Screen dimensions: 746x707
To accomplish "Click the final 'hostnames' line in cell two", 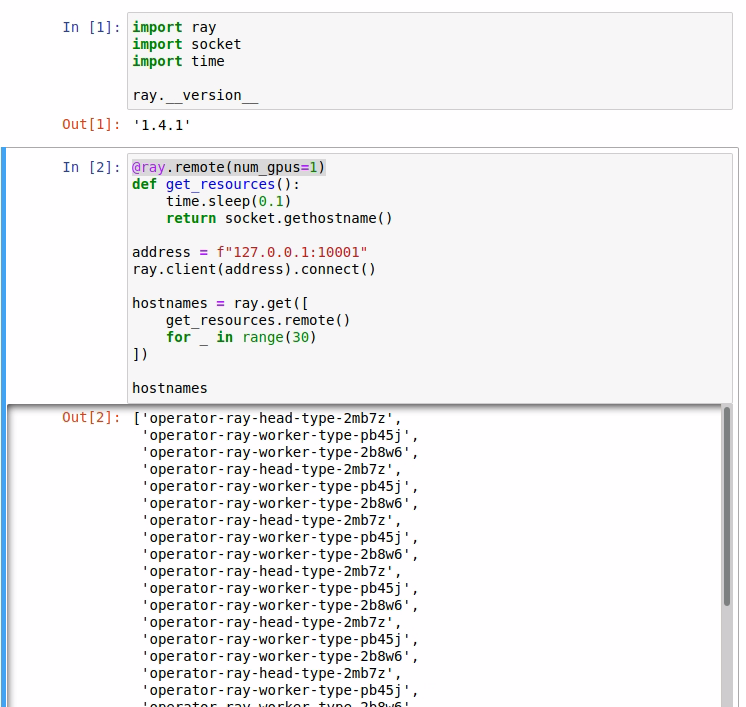I will coord(170,389).
